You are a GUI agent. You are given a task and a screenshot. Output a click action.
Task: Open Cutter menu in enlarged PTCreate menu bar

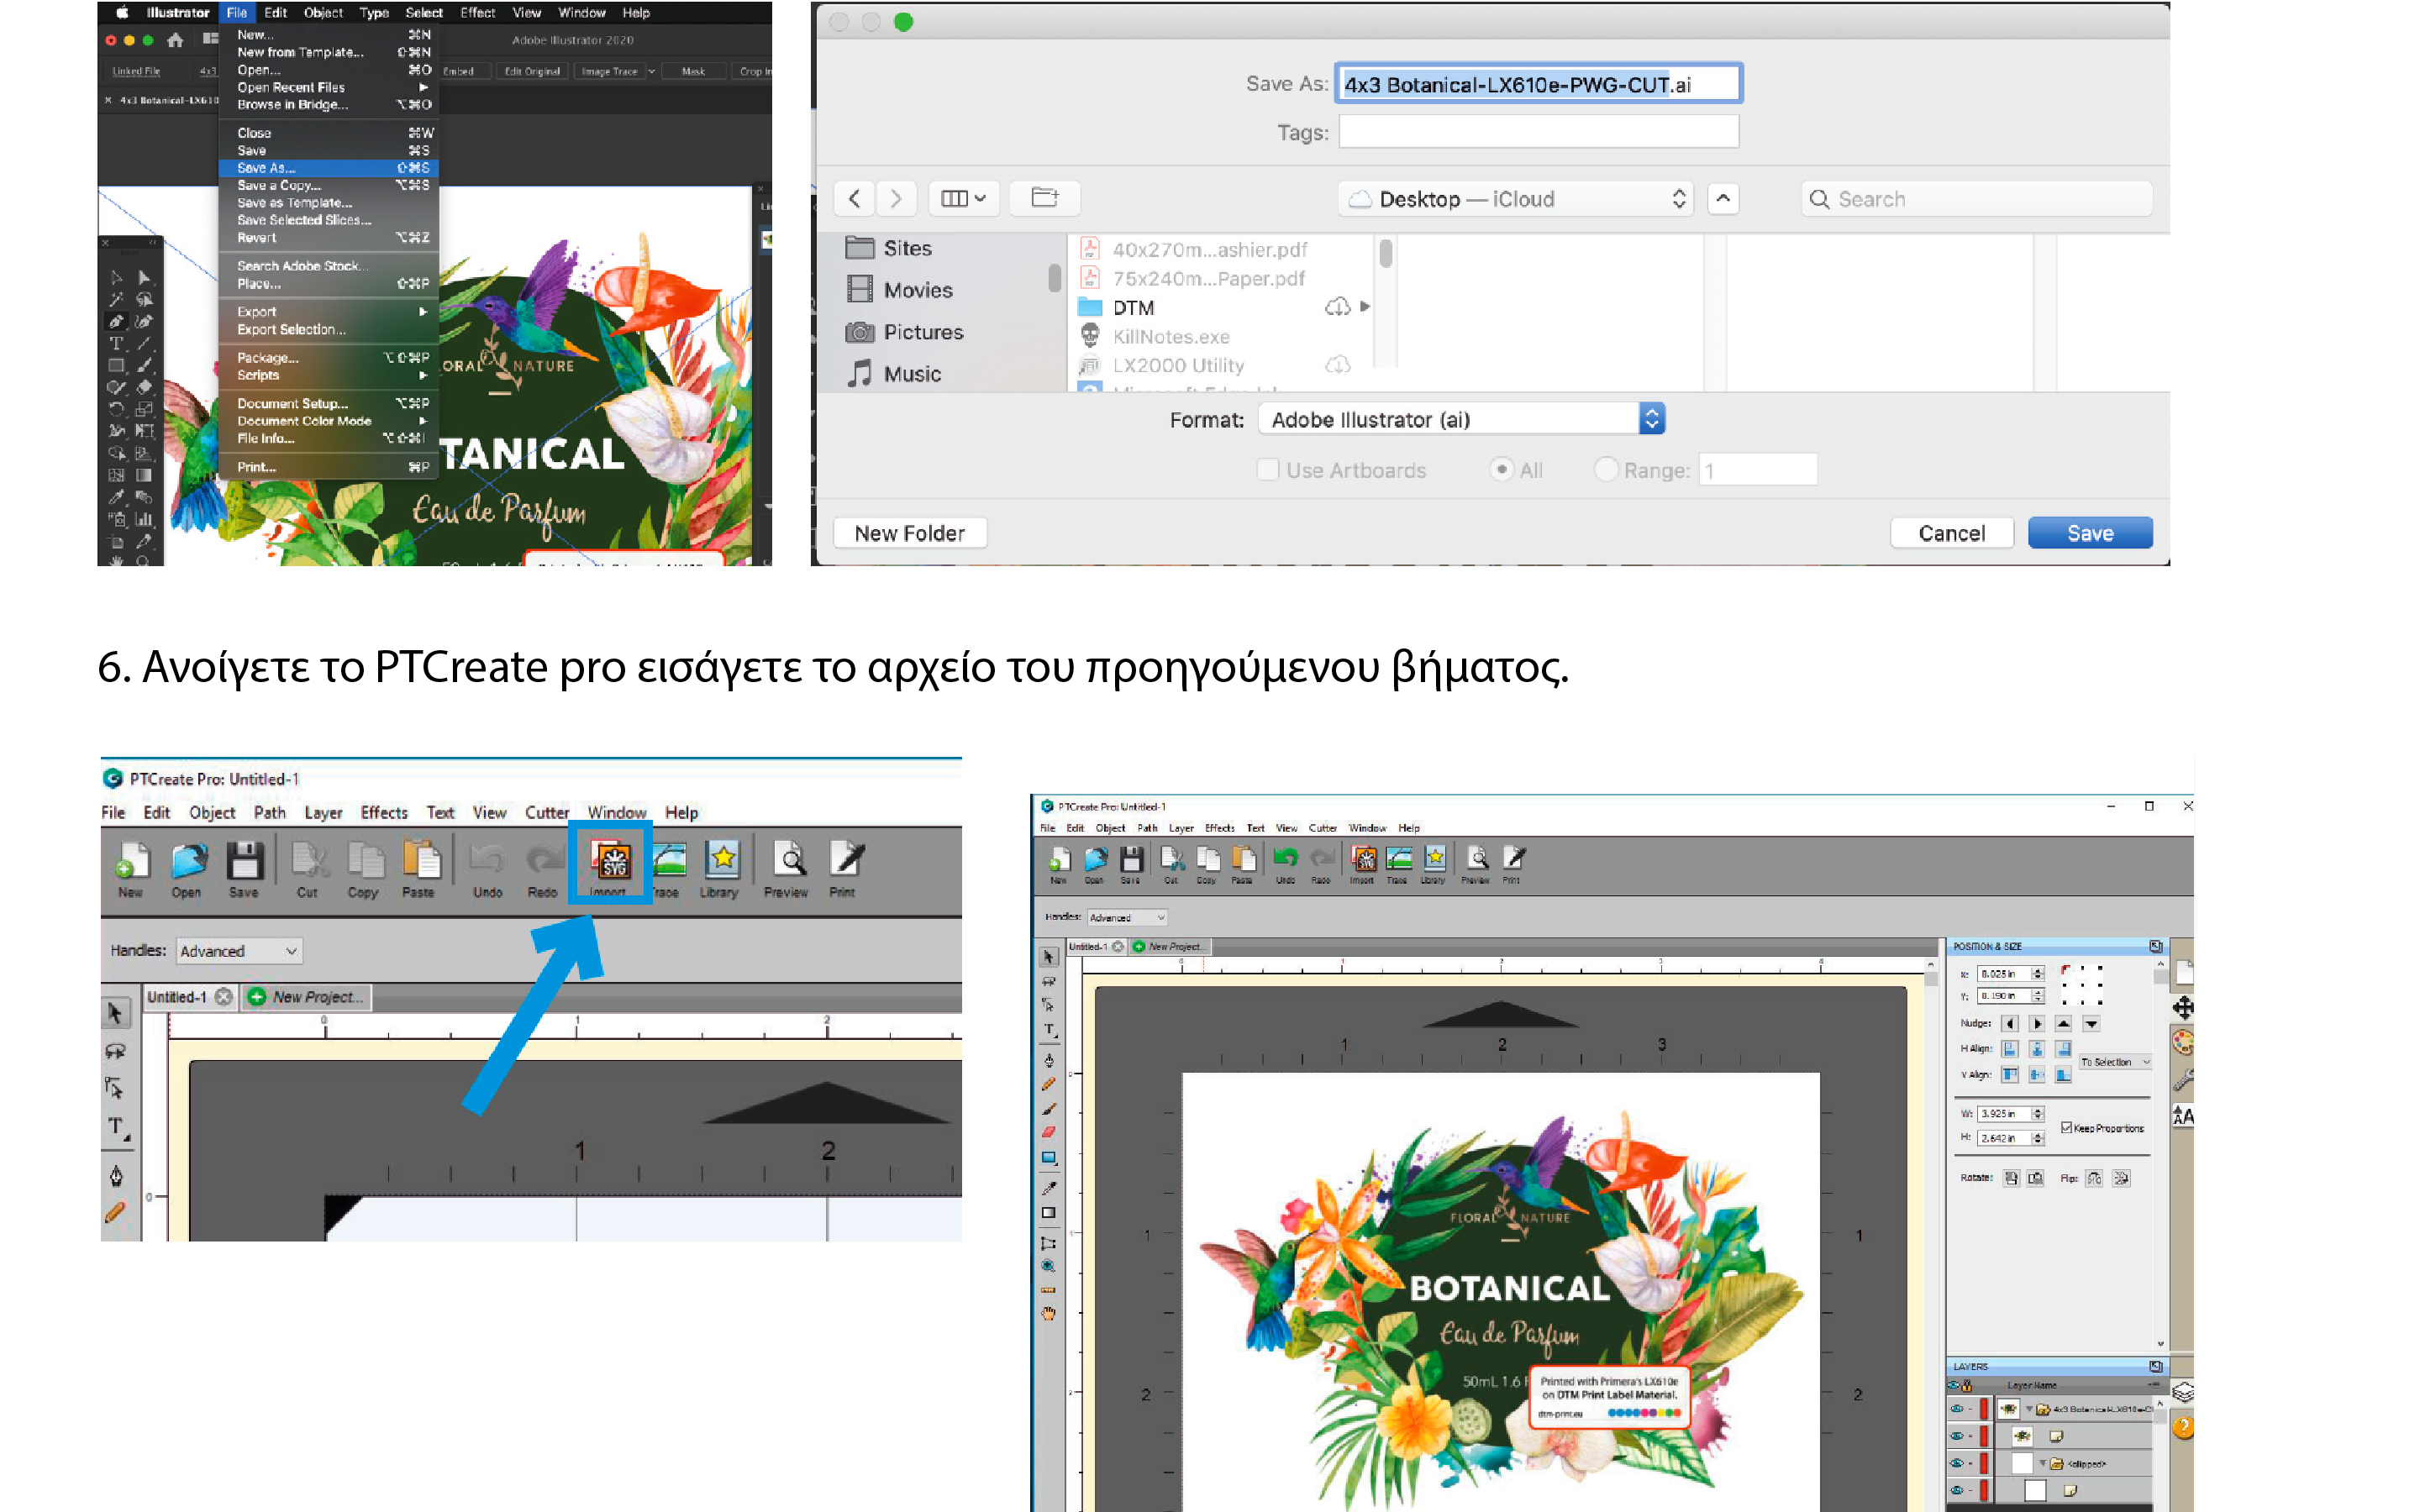click(547, 812)
